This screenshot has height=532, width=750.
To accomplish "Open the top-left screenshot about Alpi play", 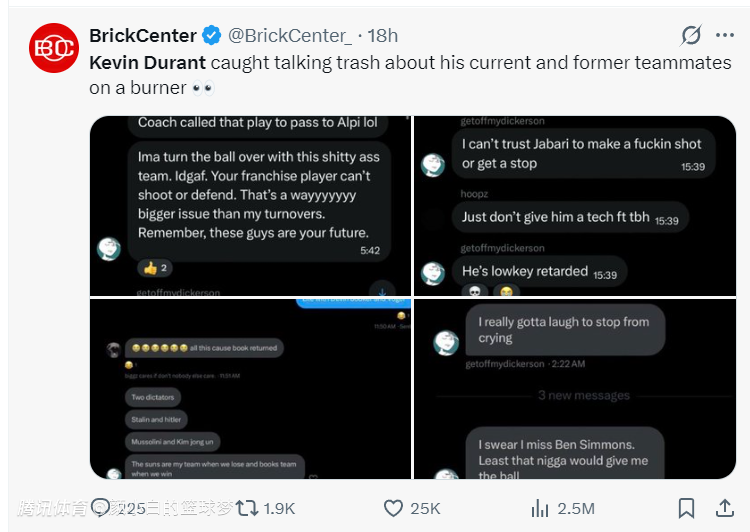I will click(250, 205).
